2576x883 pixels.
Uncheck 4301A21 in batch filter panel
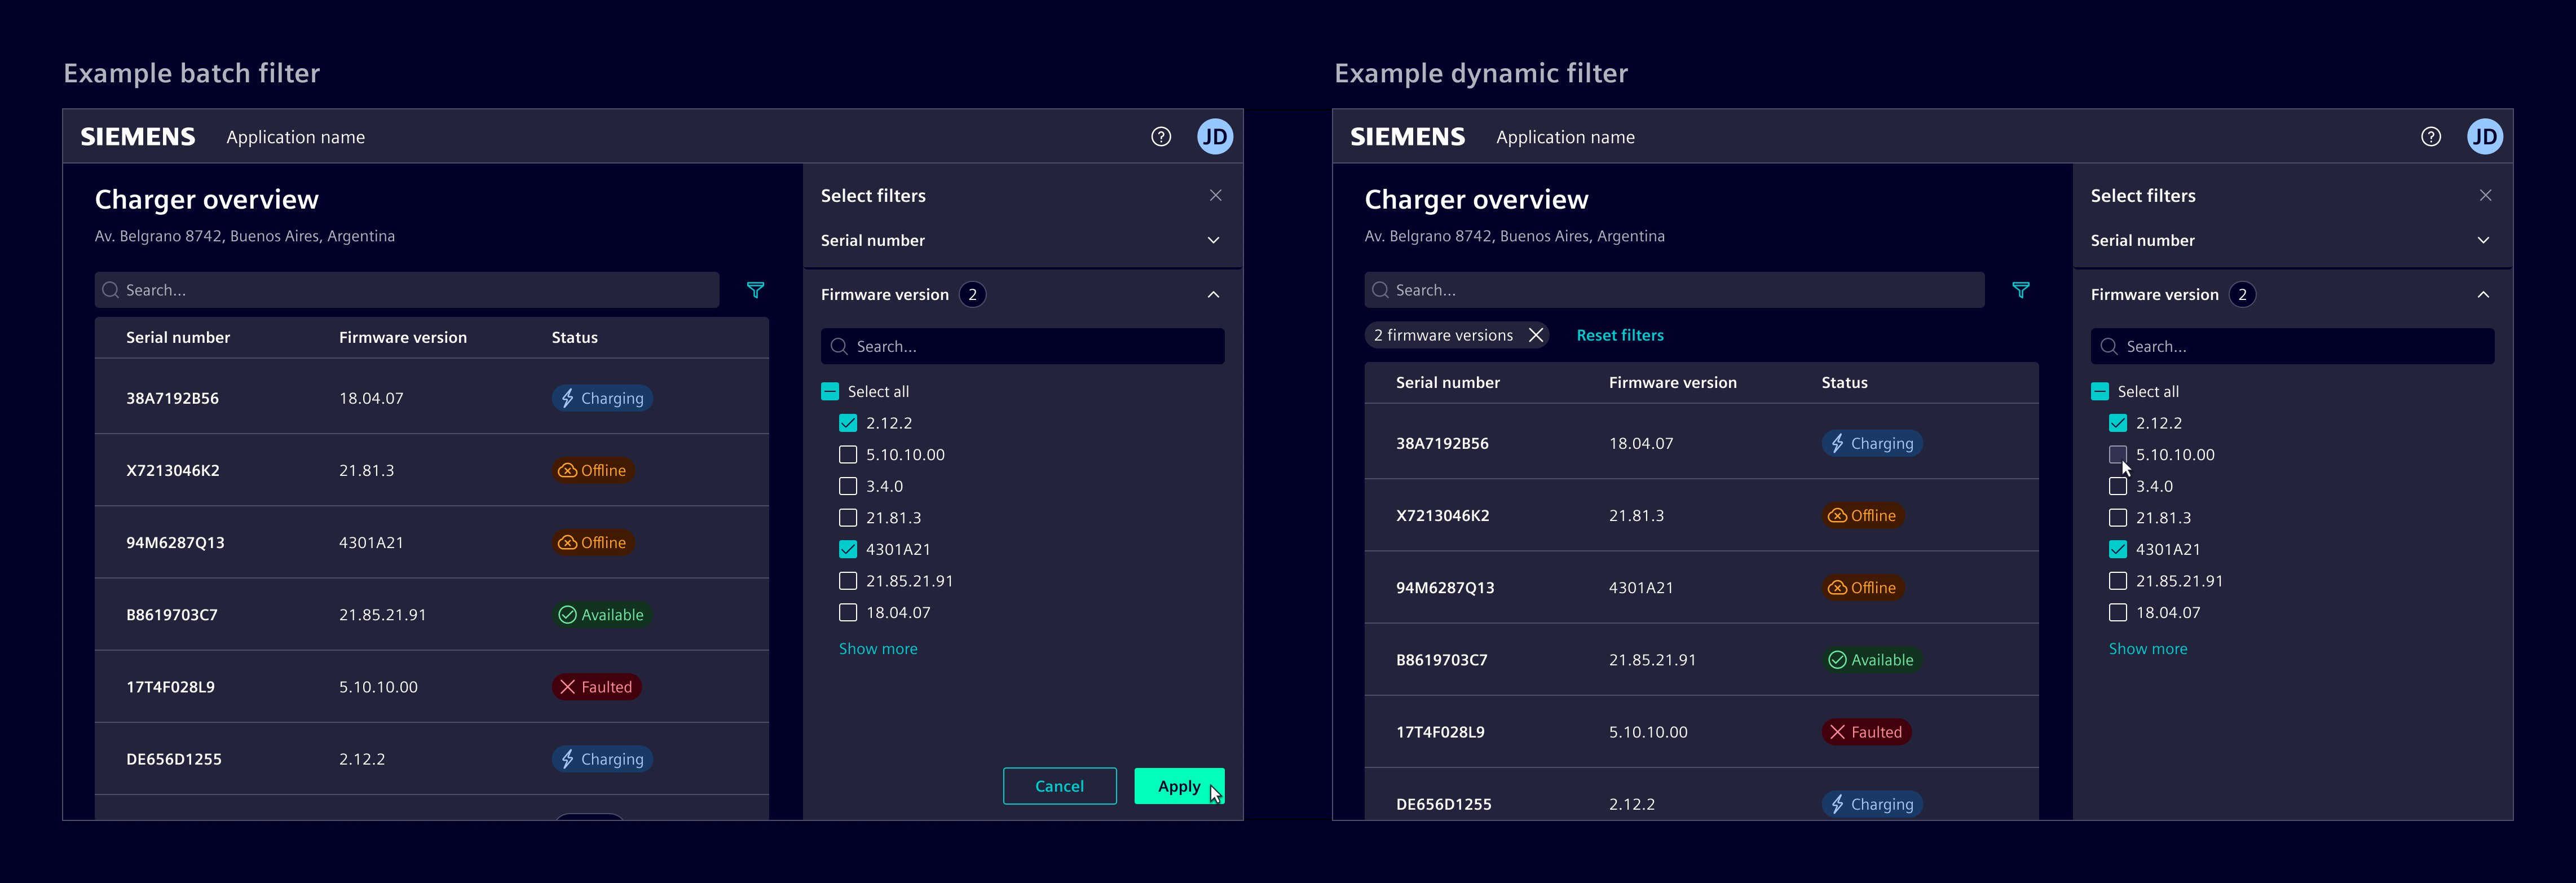click(848, 549)
